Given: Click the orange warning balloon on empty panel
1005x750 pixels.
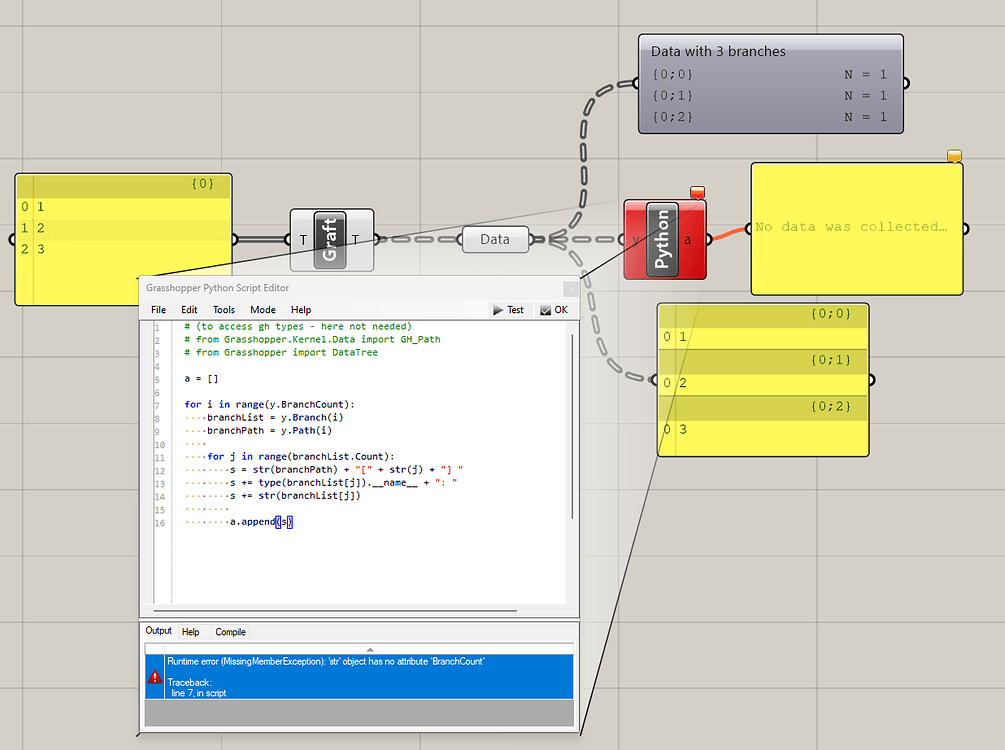Looking at the screenshot, I should 954,156.
